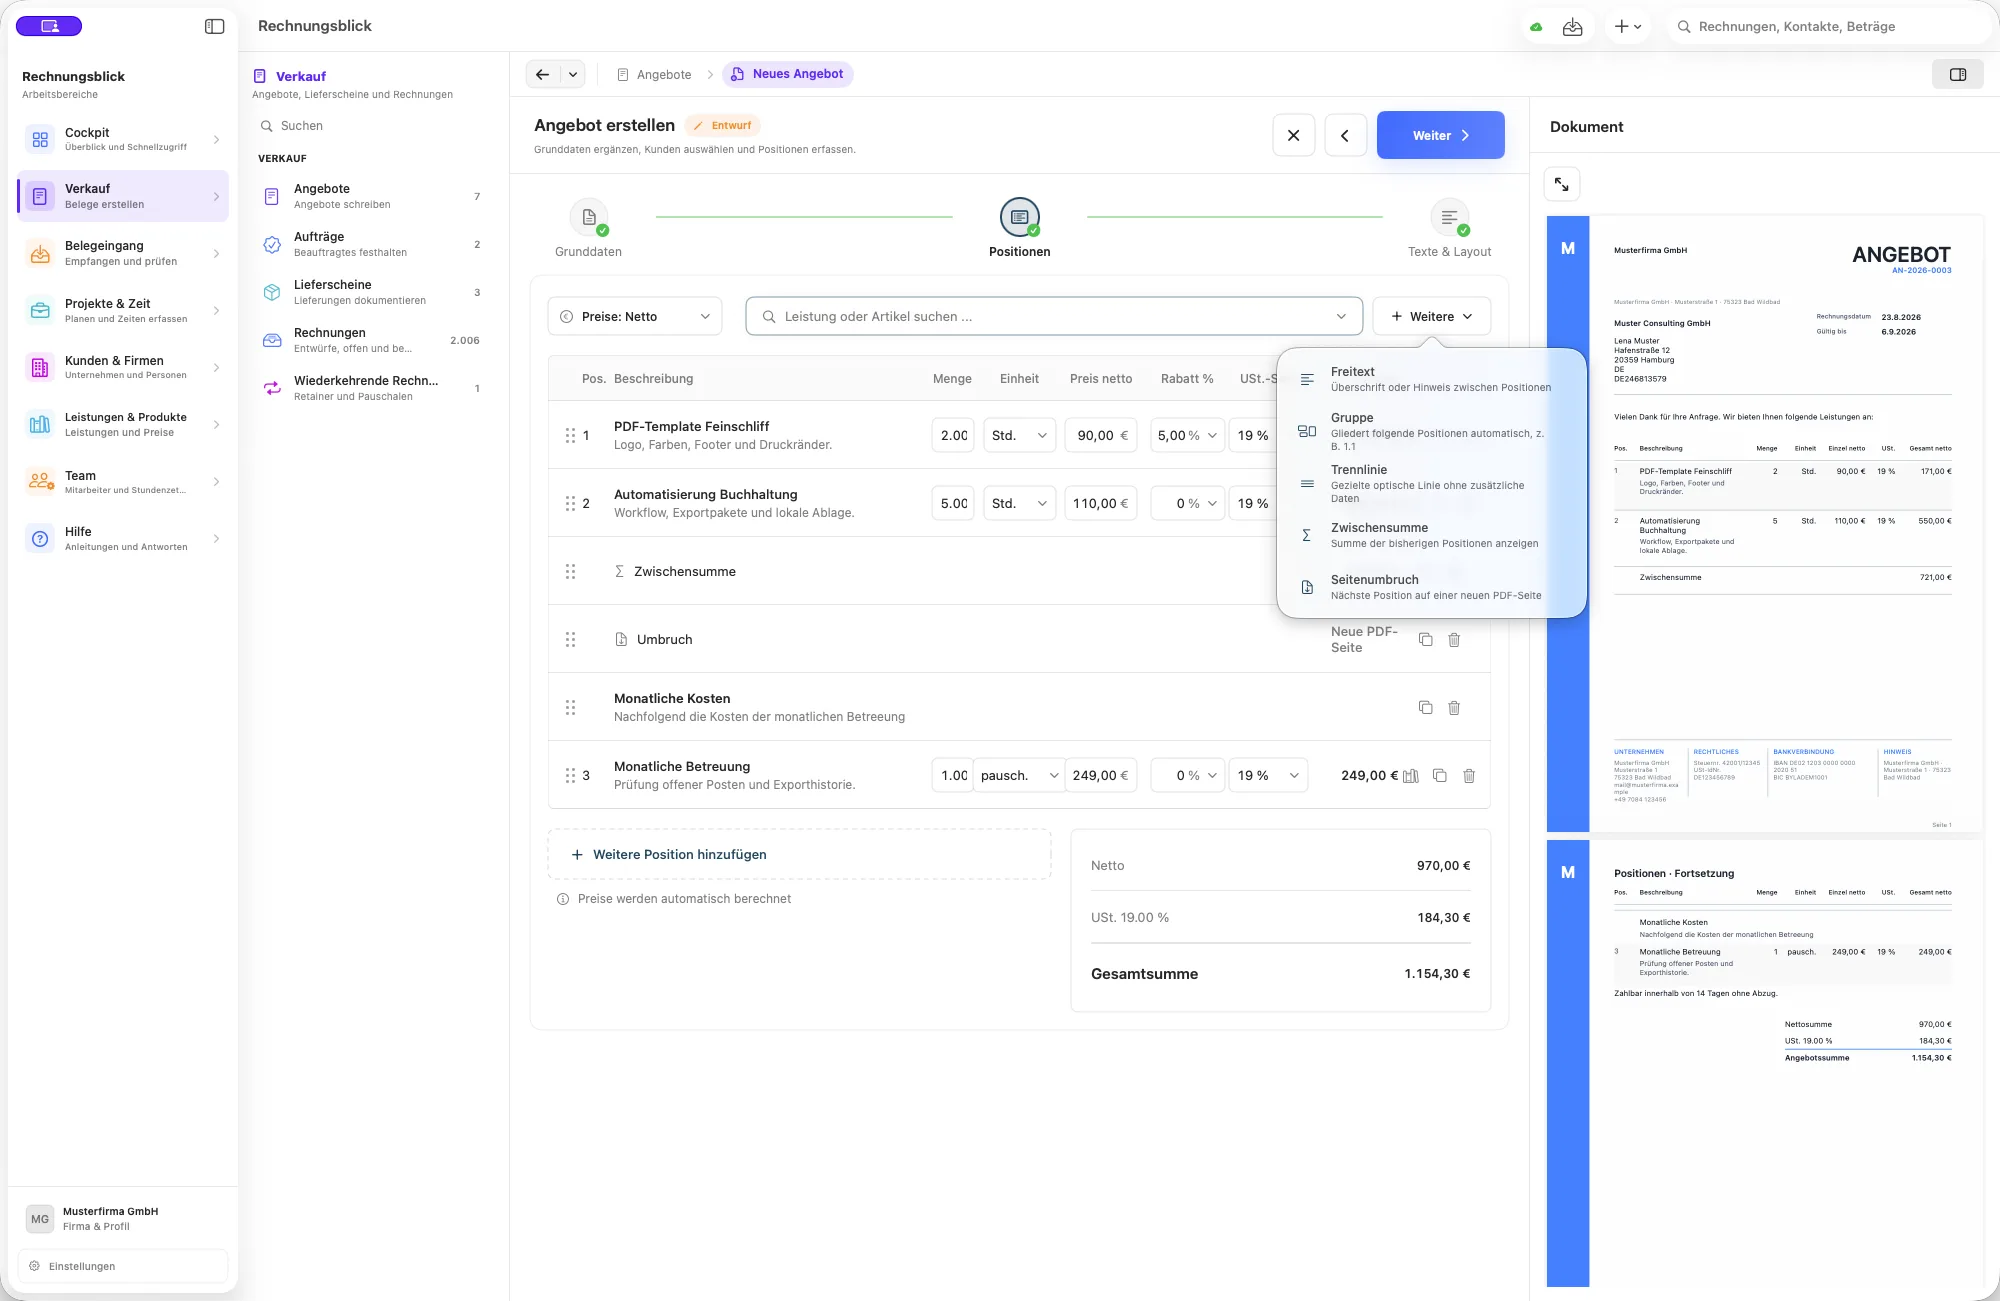Edit Menge field of Automatisierung Buchhaltung
Image resolution: width=2000 pixels, height=1301 pixels.
953,503
